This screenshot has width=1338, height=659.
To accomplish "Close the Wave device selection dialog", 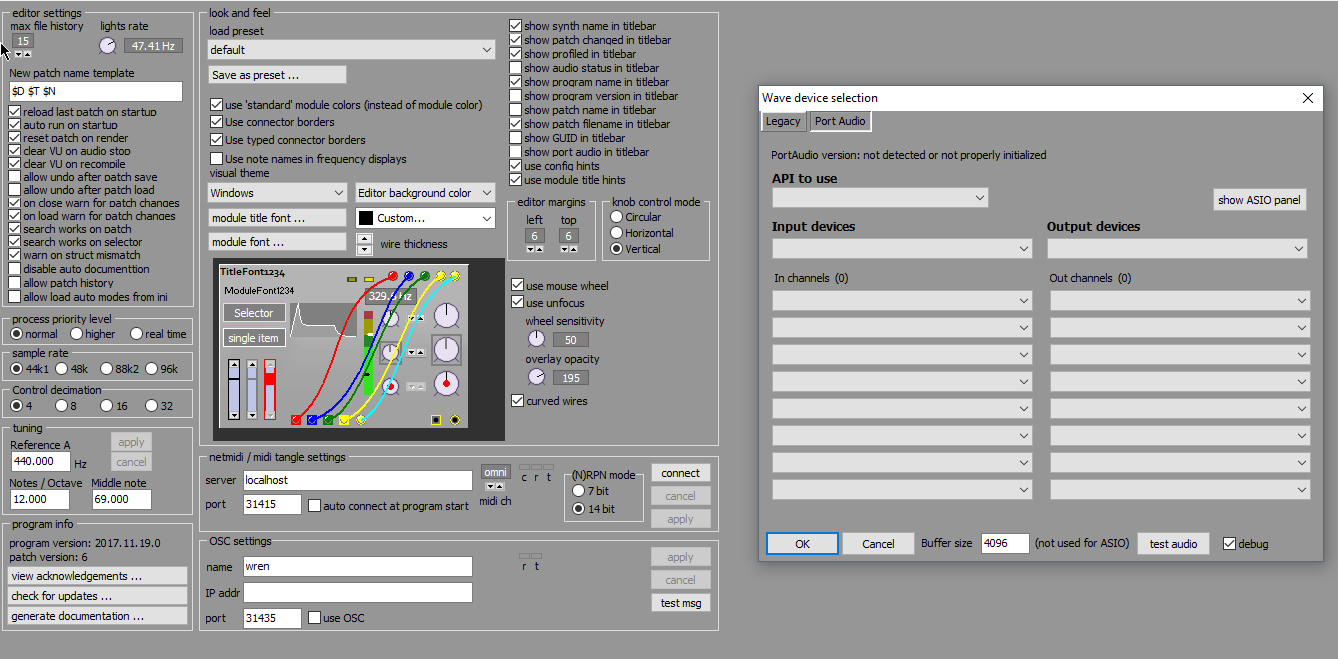I will click(1308, 98).
